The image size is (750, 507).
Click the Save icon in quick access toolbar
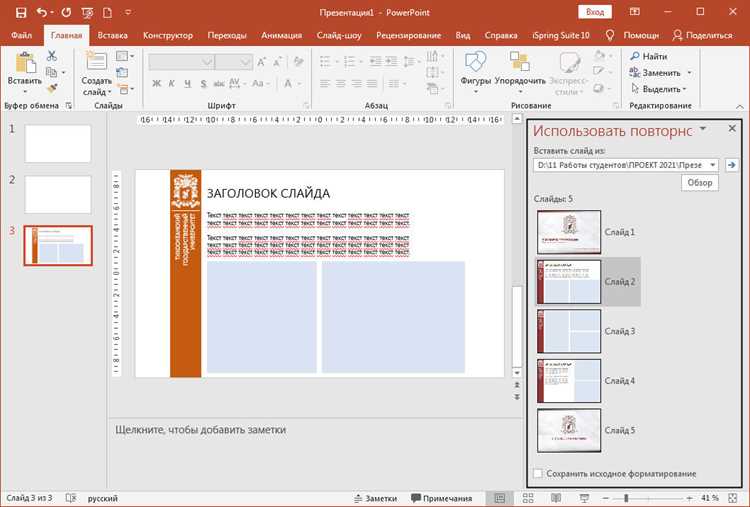click(x=21, y=12)
